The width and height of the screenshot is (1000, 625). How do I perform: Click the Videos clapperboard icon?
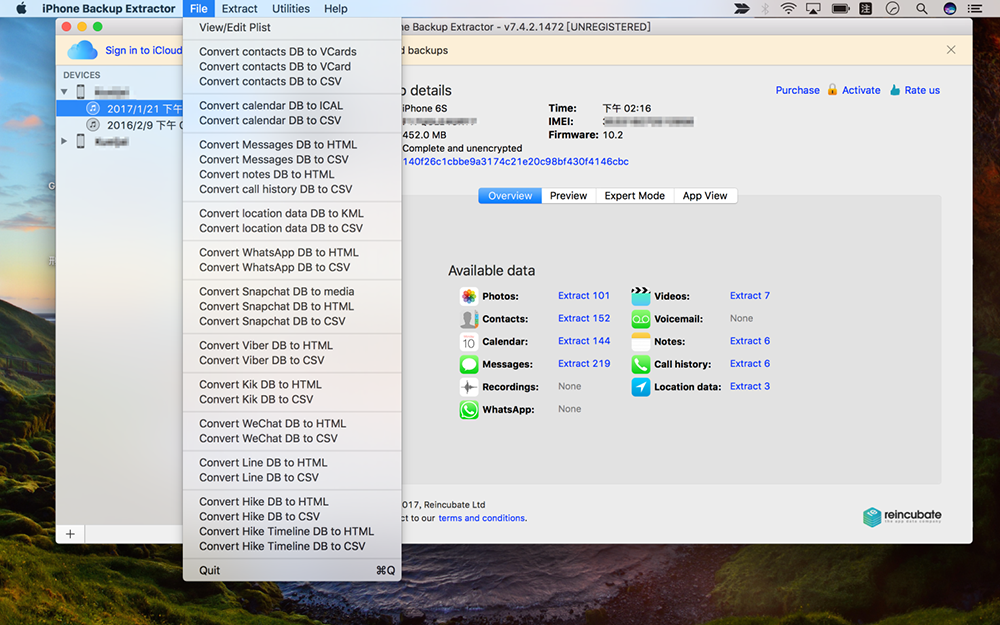tap(640, 296)
